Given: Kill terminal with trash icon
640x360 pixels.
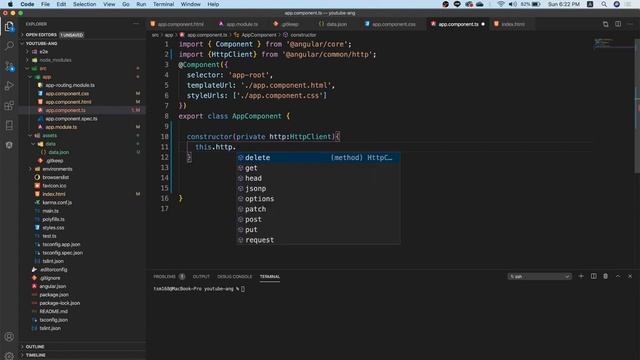Looking at the screenshot, I should point(606,276).
